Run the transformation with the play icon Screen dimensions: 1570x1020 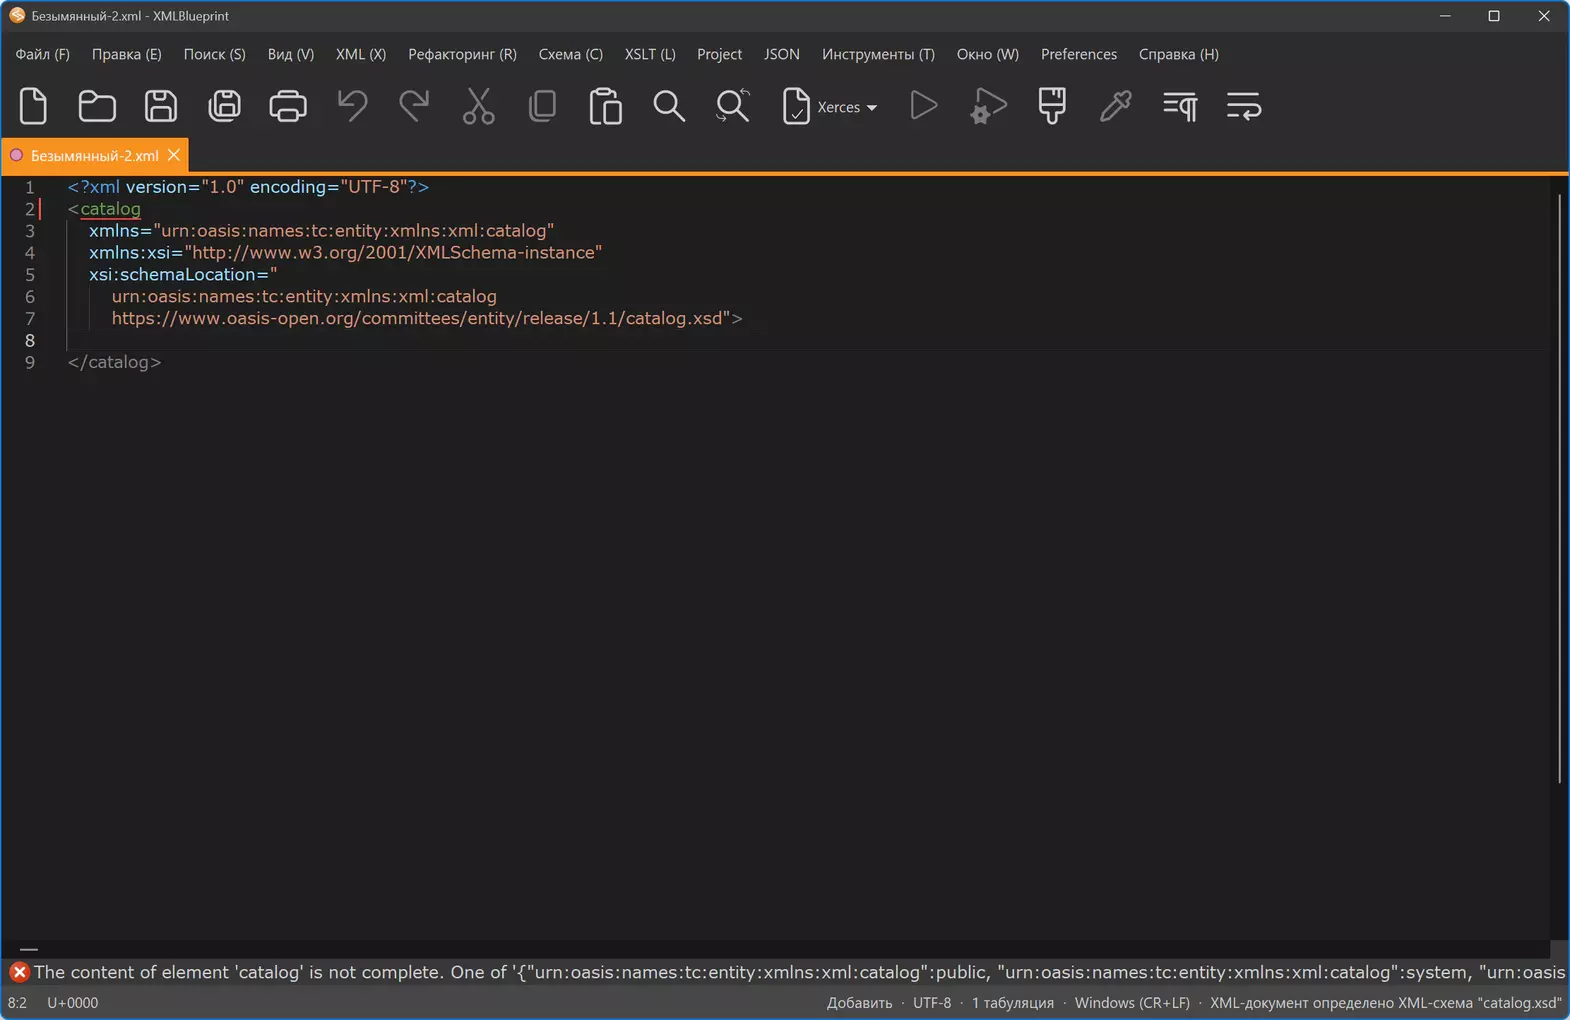click(924, 106)
